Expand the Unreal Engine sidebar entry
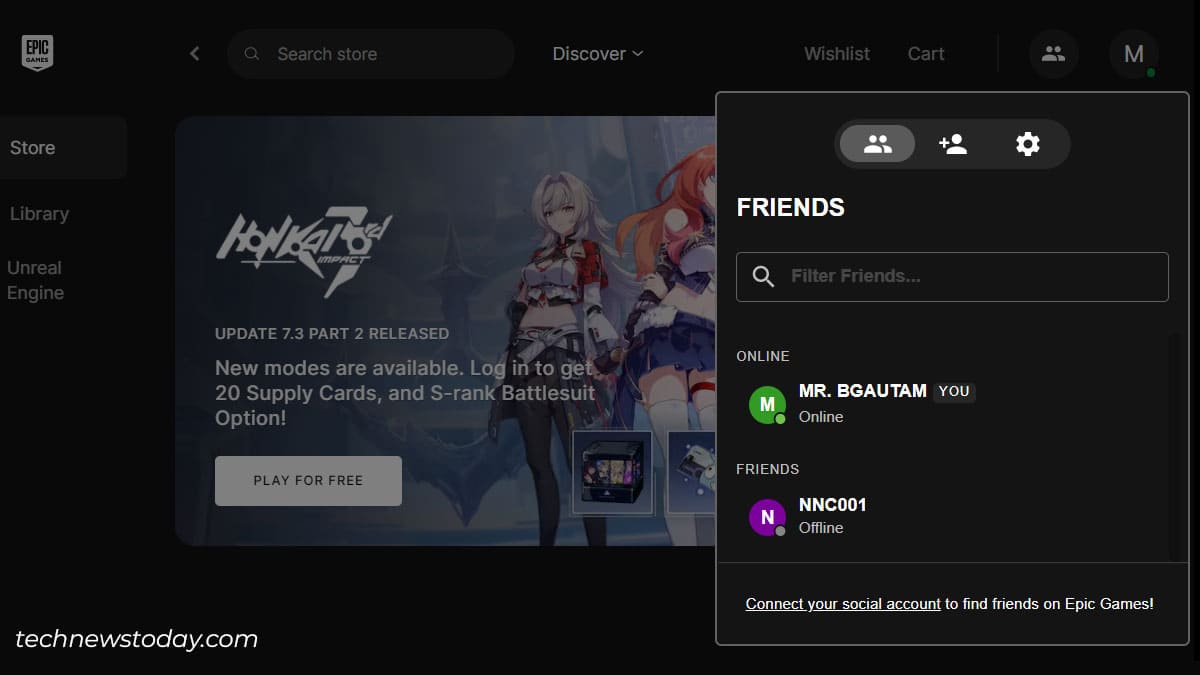 pos(35,280)
